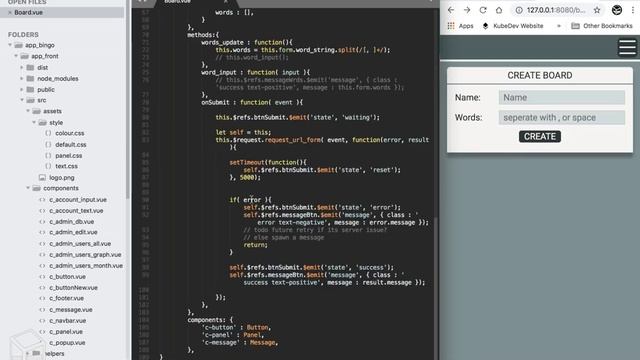Open Apps bookmarks shortcut

(x=460, y=26)
